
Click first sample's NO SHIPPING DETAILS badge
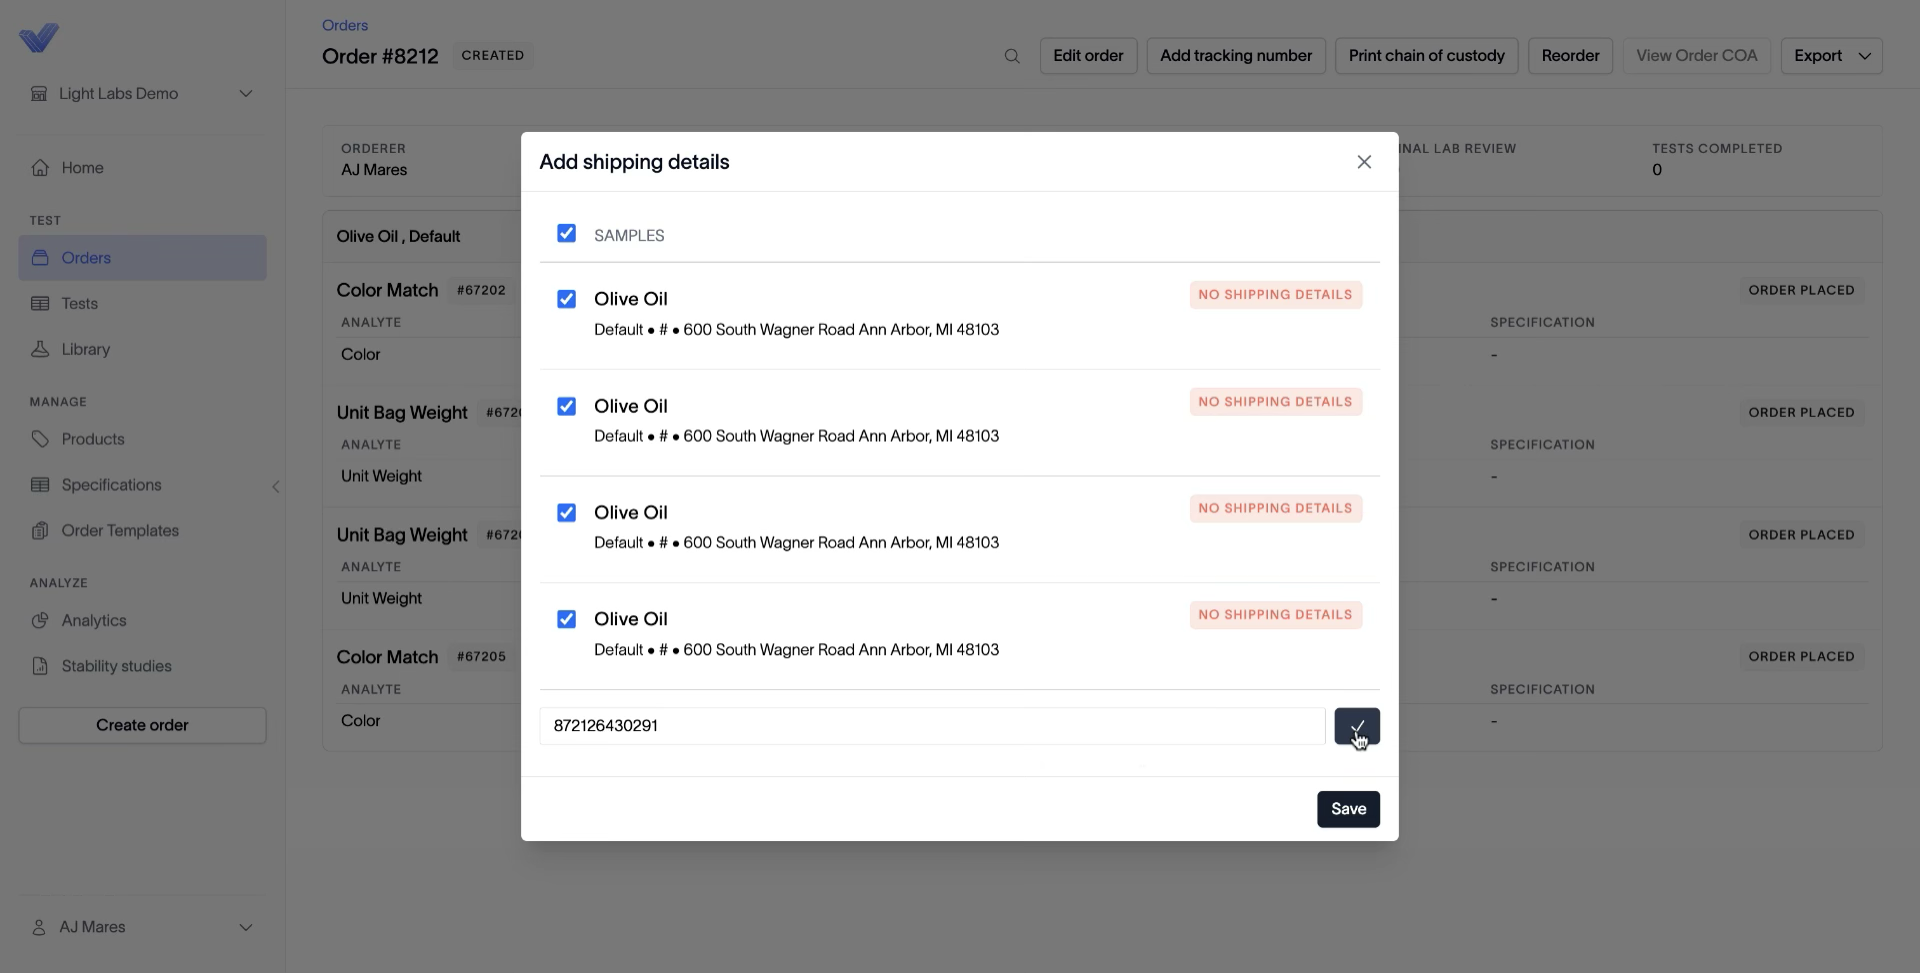[x=1275, y=295]
